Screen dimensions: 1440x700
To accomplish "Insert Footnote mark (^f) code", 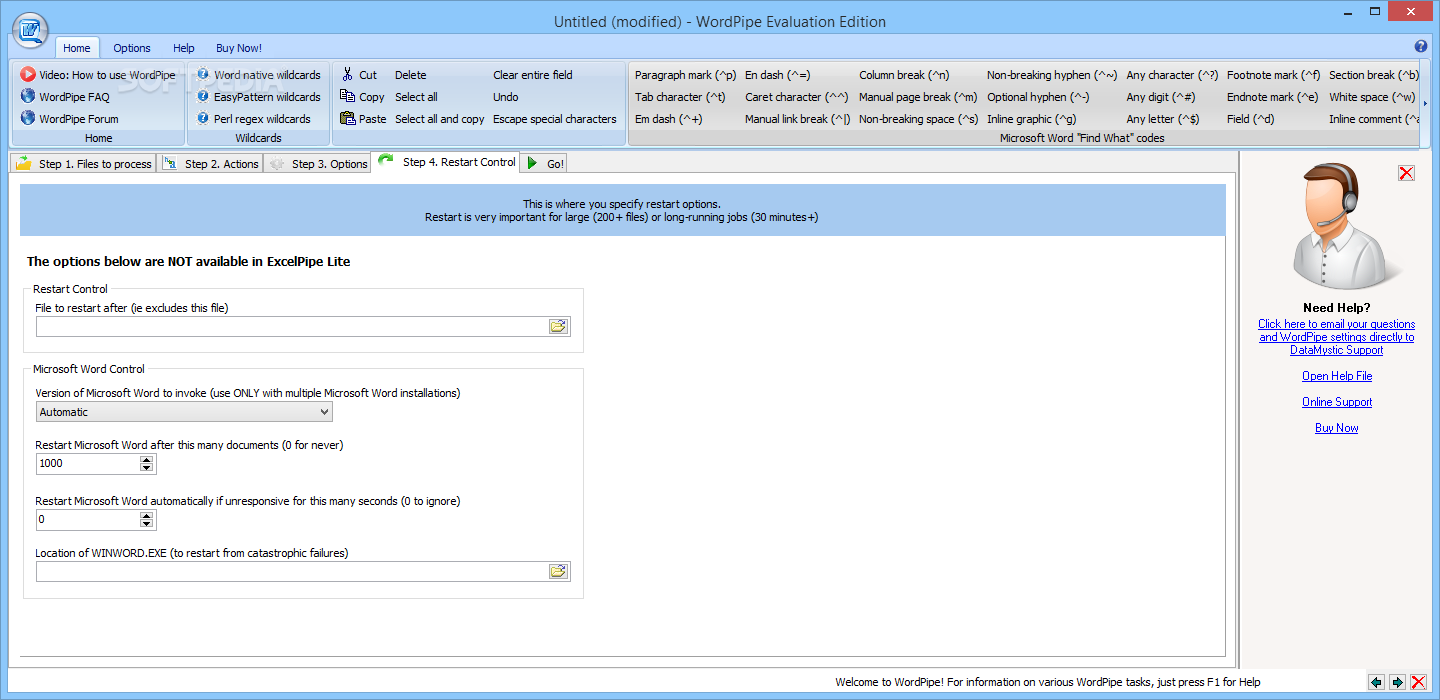I will pos(1273,75).
